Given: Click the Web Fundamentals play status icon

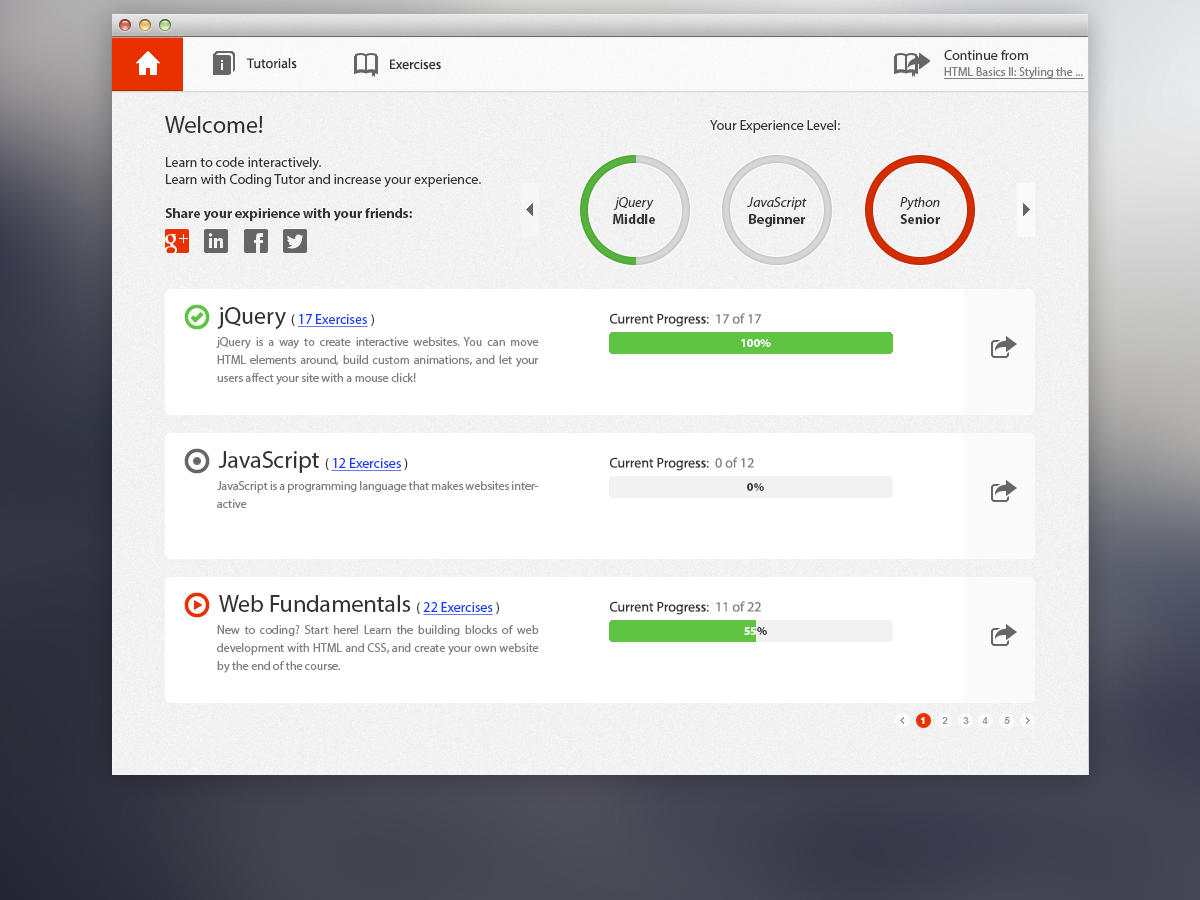Looking at the screenshot, I should pyautogui.click(x=197, y=605).
